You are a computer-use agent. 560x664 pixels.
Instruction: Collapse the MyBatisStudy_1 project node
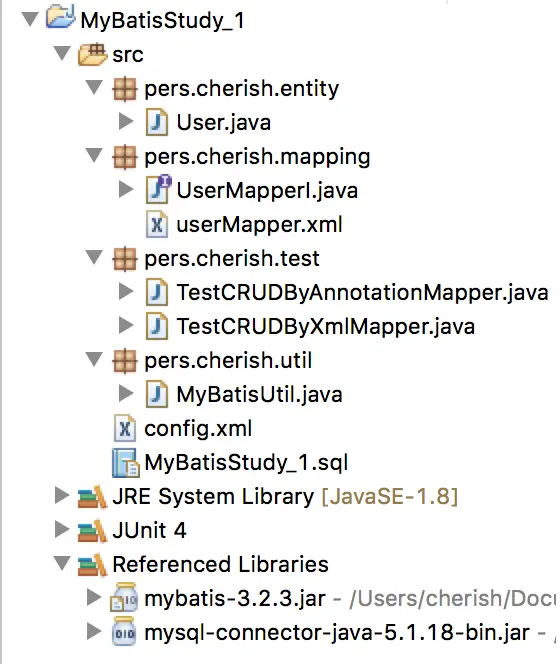pyautogui.click(x=30, y=19)
